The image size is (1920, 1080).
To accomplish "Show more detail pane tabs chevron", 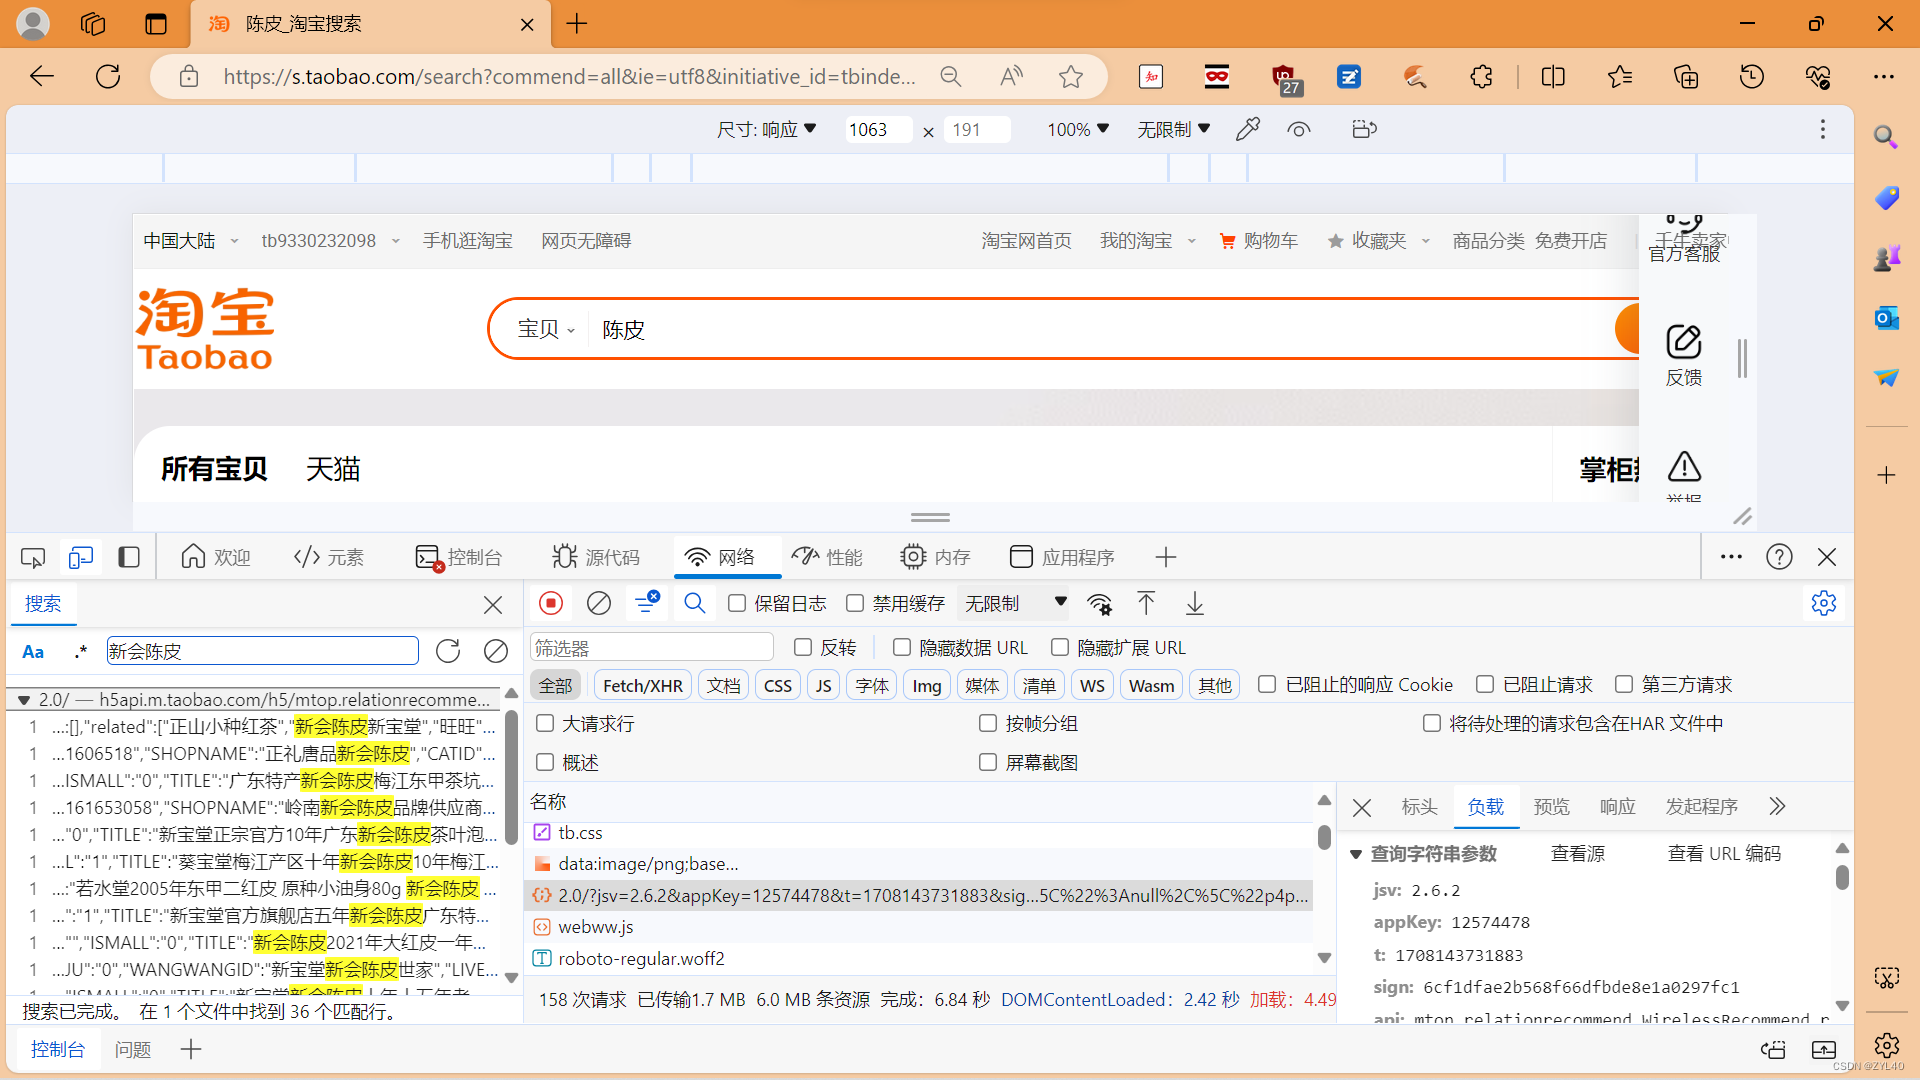I will 1777,806.
